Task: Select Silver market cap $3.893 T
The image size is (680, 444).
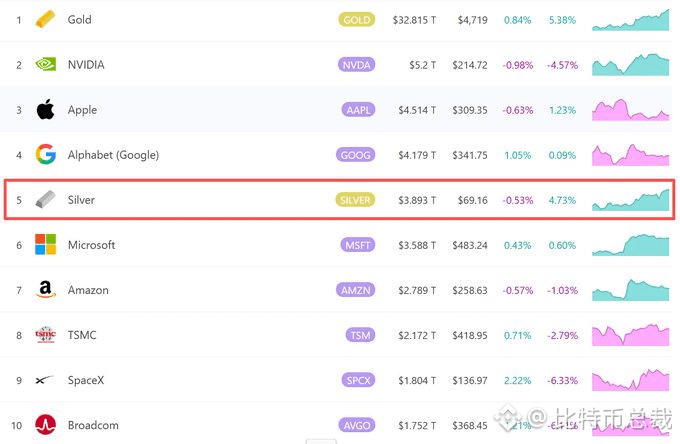Action: [x=417, y=200]
